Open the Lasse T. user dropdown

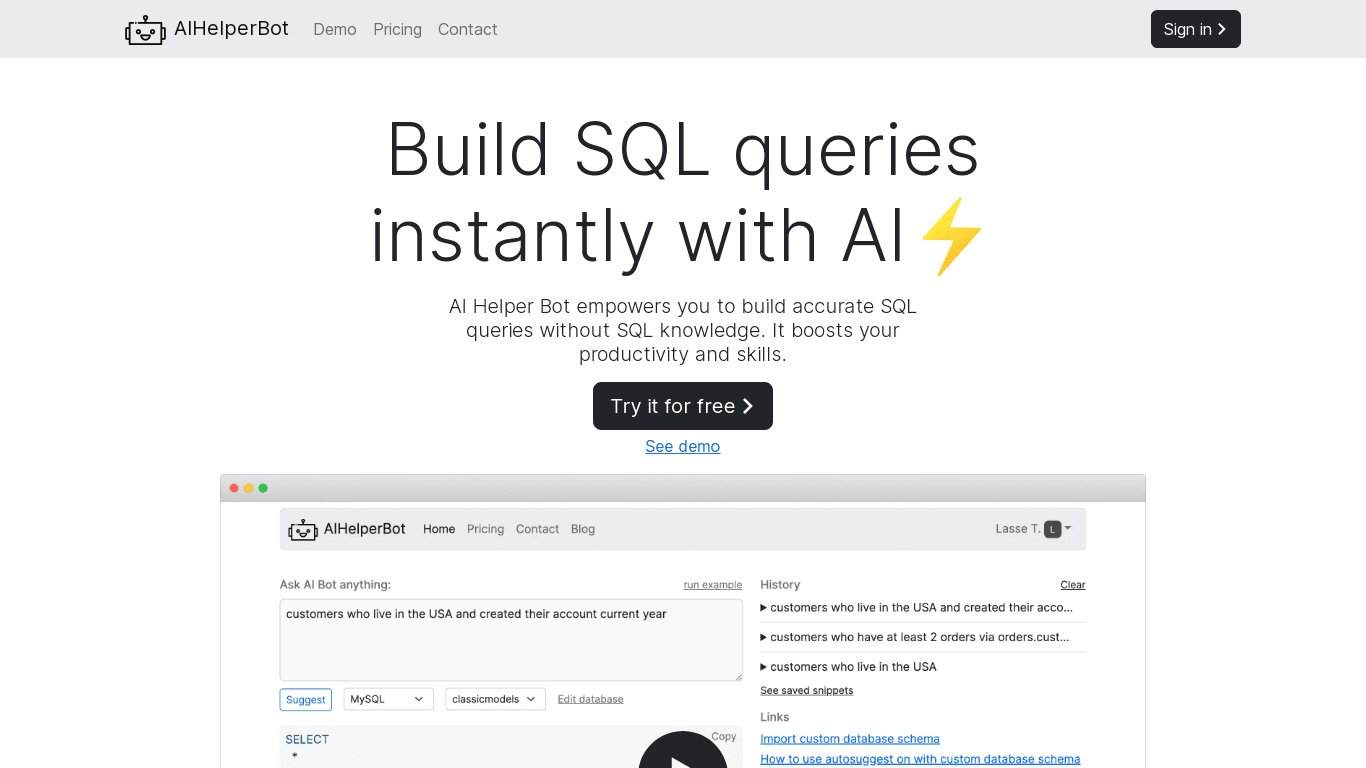tap(1033, 529)
